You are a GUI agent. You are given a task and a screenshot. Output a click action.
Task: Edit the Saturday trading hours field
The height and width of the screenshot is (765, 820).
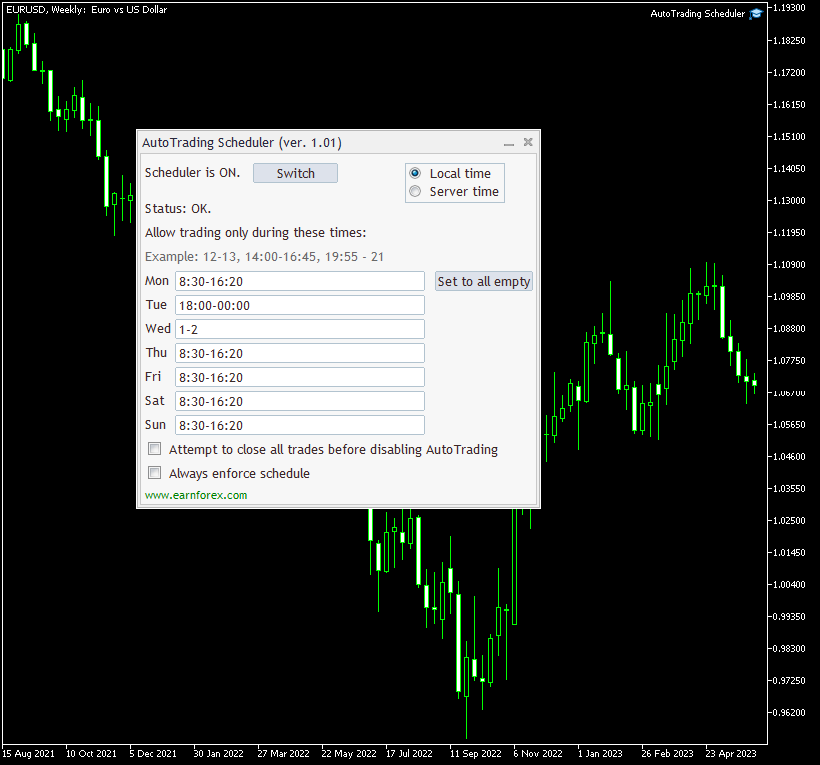click(299, 401)
